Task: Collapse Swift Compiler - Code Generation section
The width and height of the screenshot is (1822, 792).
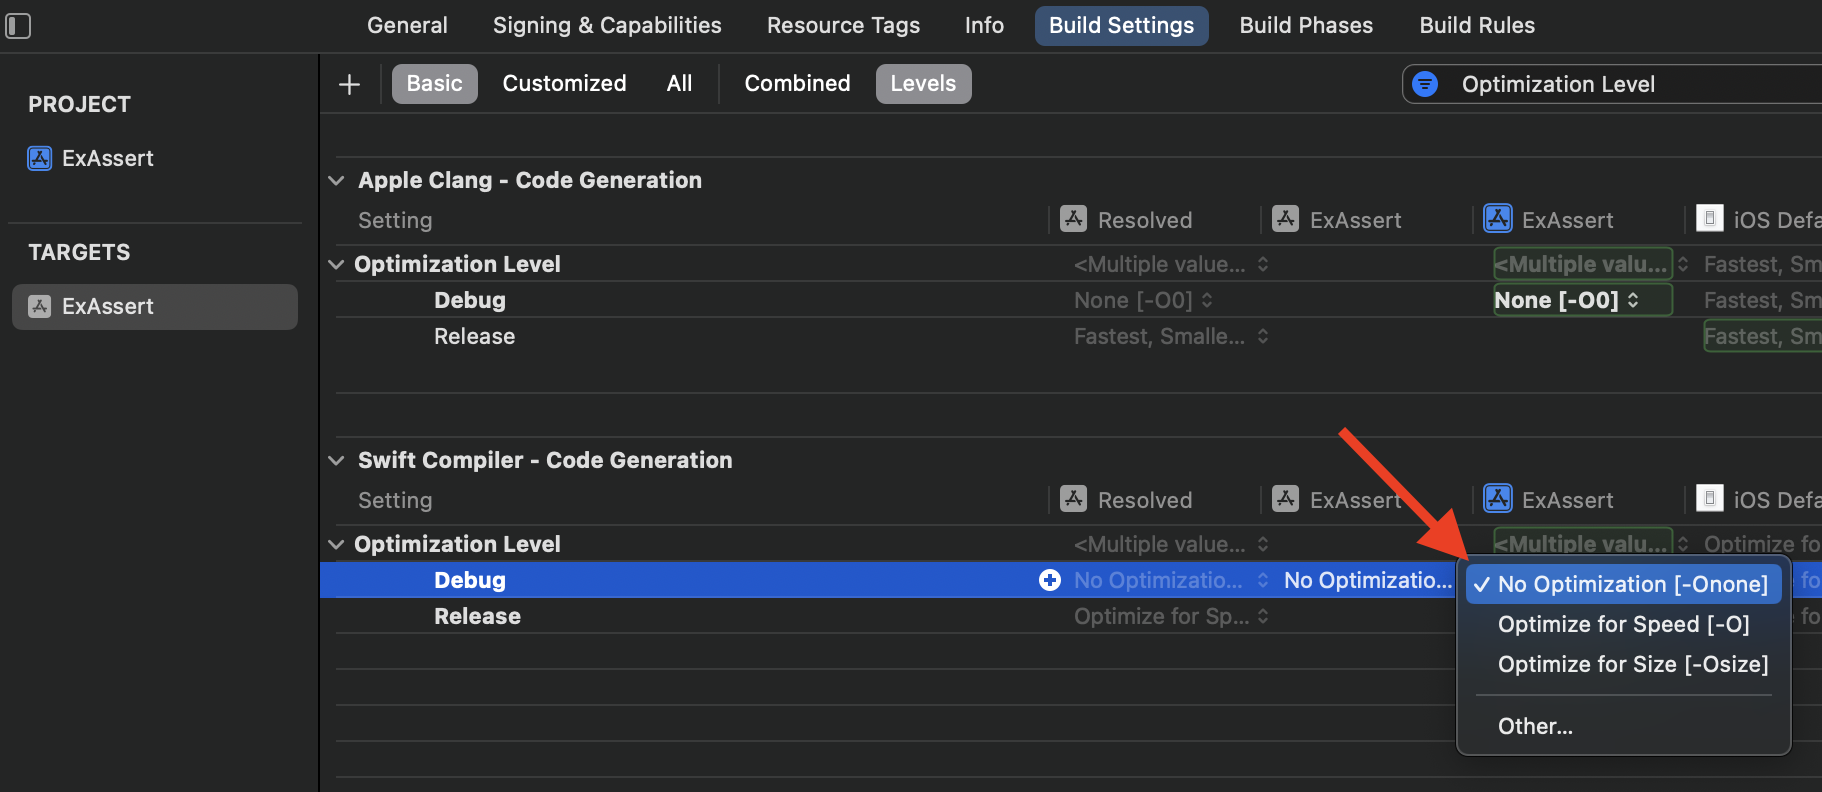Action: (336, 461)
